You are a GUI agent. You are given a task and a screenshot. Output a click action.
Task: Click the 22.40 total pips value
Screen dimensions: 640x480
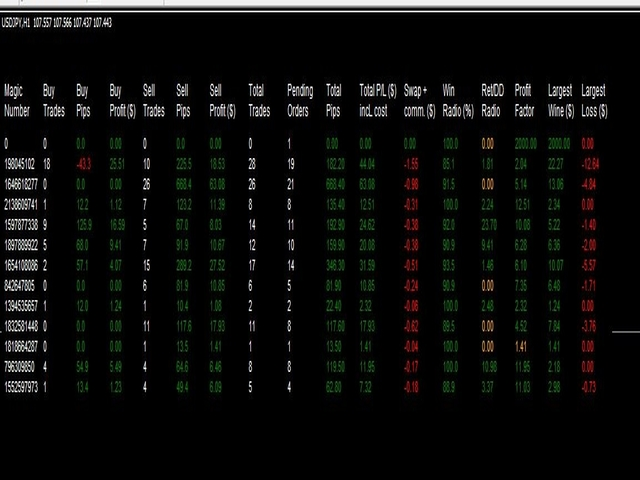pos(334,306)
